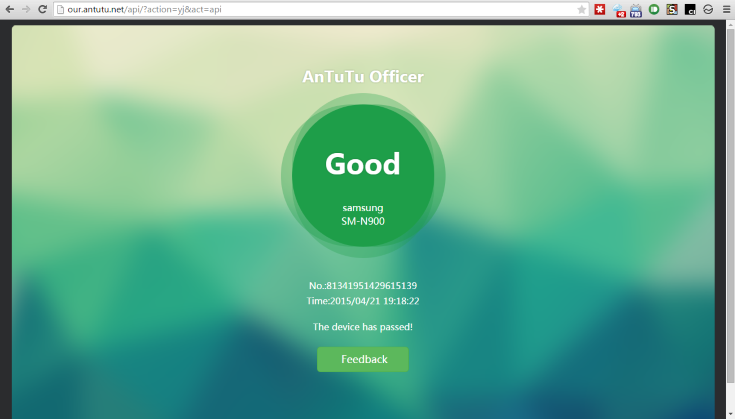Reload the current page

(42, 9)
